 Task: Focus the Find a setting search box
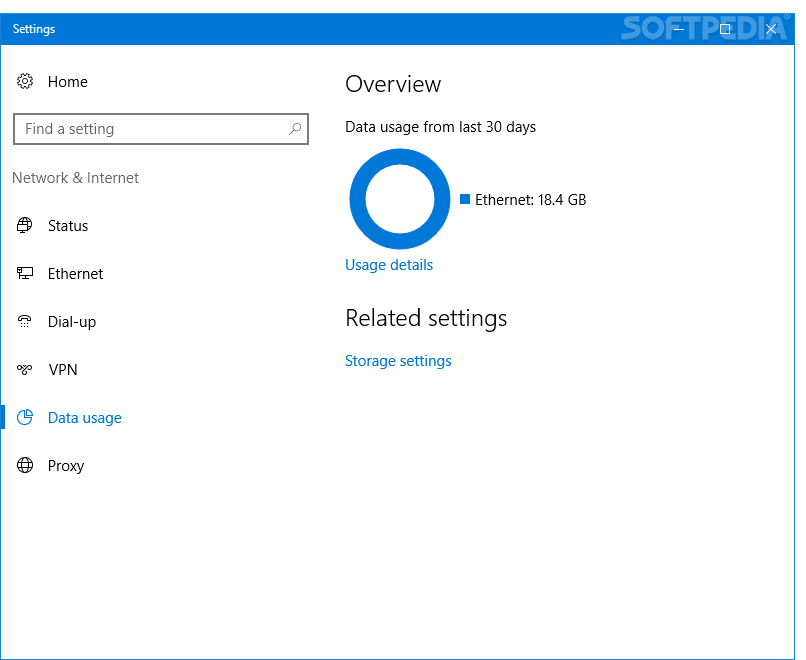click(x=161, y=129)
